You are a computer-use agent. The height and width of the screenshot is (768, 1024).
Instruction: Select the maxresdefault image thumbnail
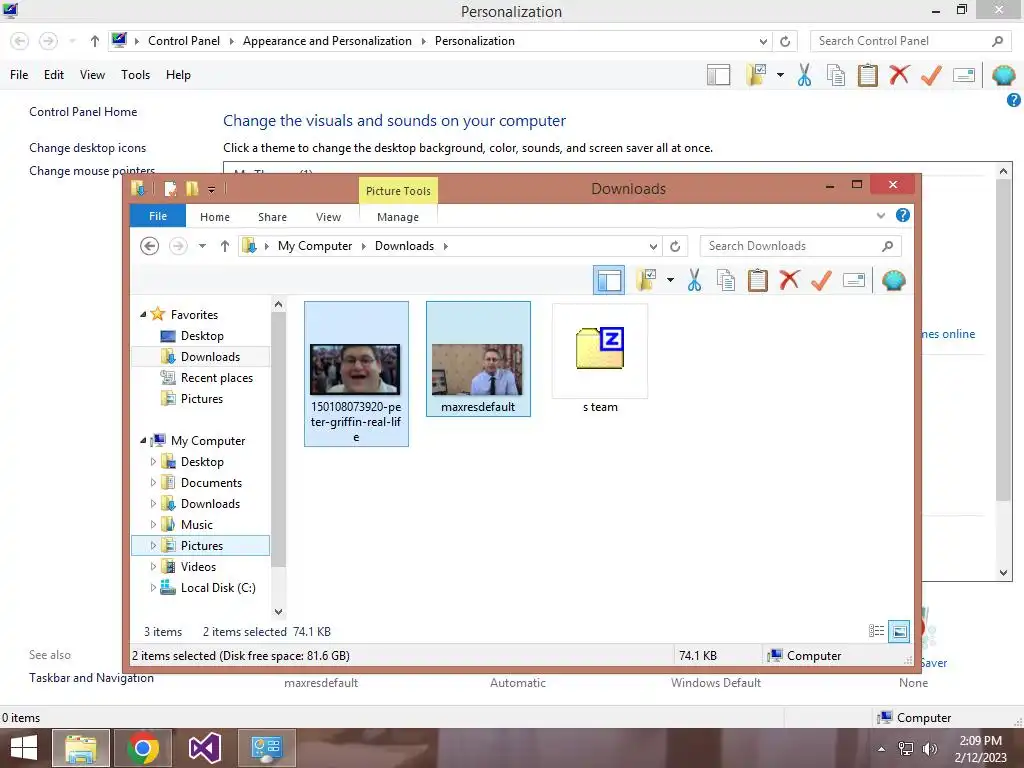478,359
